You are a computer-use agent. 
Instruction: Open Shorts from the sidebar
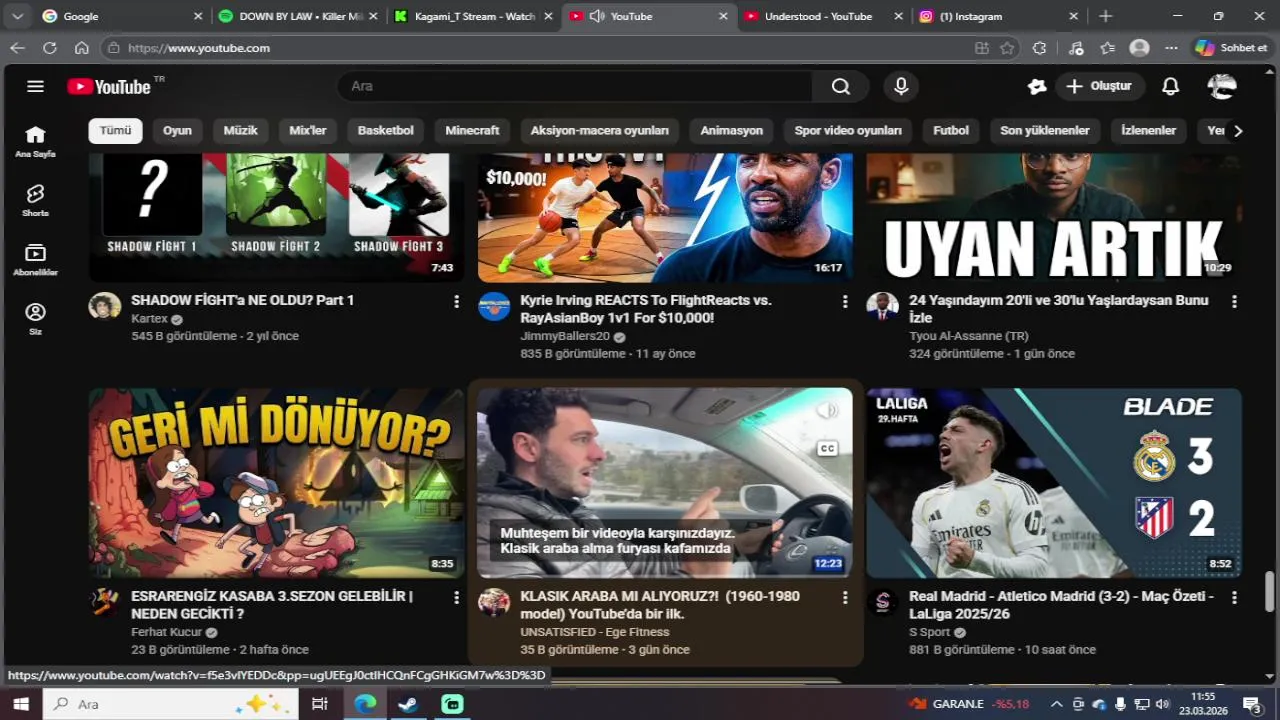(35, 200)
